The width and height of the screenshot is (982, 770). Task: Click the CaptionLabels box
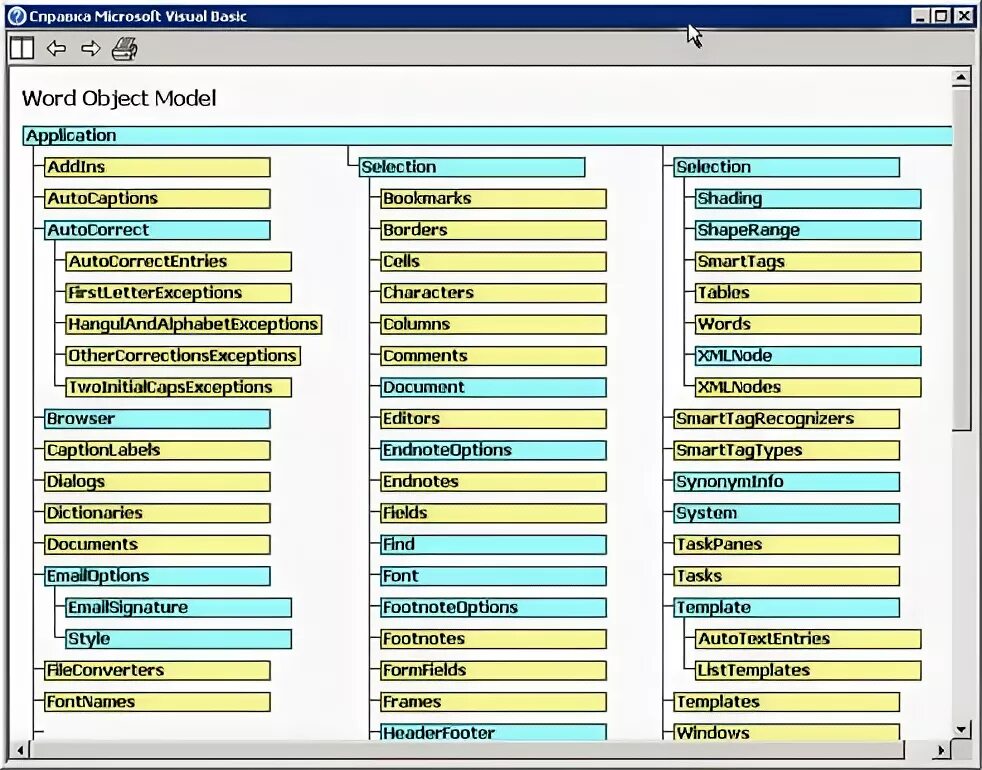pyautogui.click(x=157, y=450)
